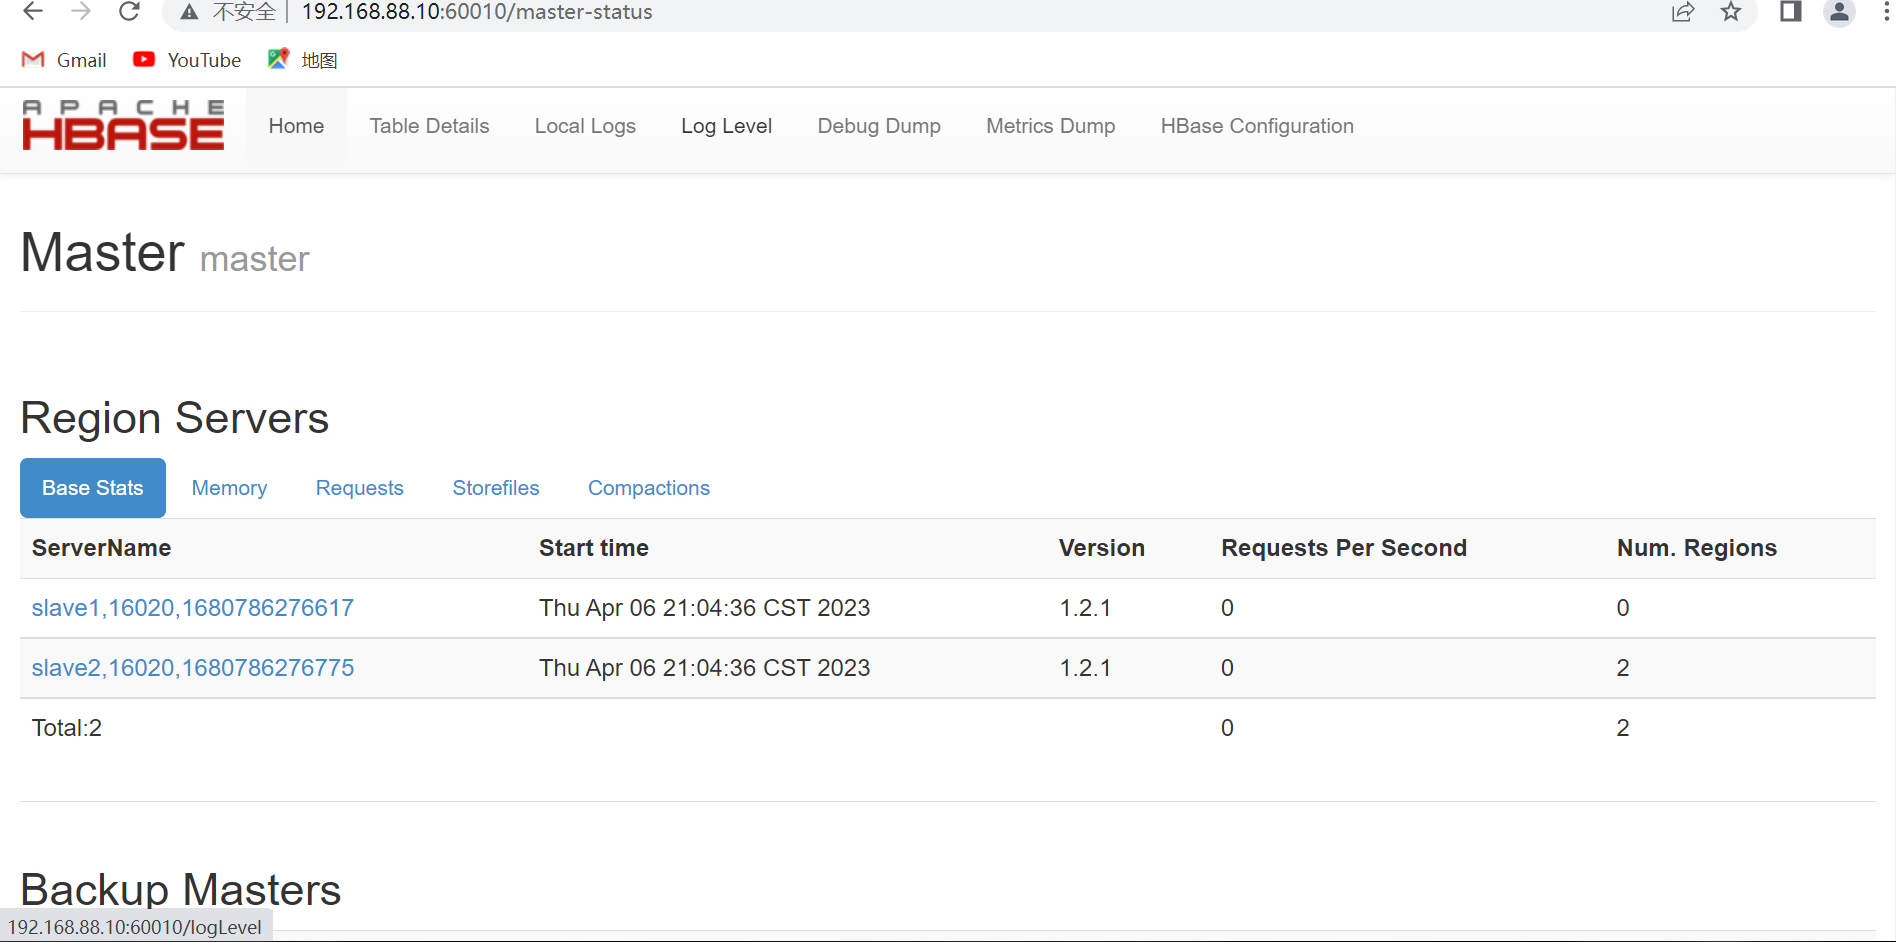Click the ServerName column header
Image resolution: width=1896 pixels, height=942 pixels.
tap(101, 548)
